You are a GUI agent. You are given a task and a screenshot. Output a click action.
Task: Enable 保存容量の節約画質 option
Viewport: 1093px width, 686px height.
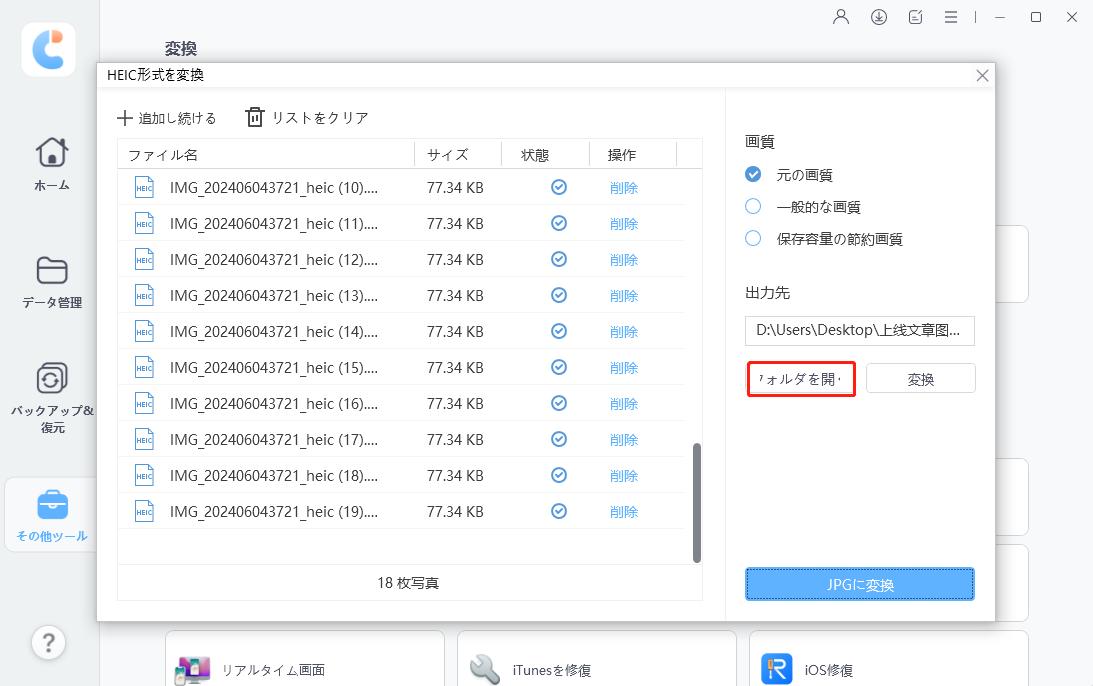pos(753,239)
